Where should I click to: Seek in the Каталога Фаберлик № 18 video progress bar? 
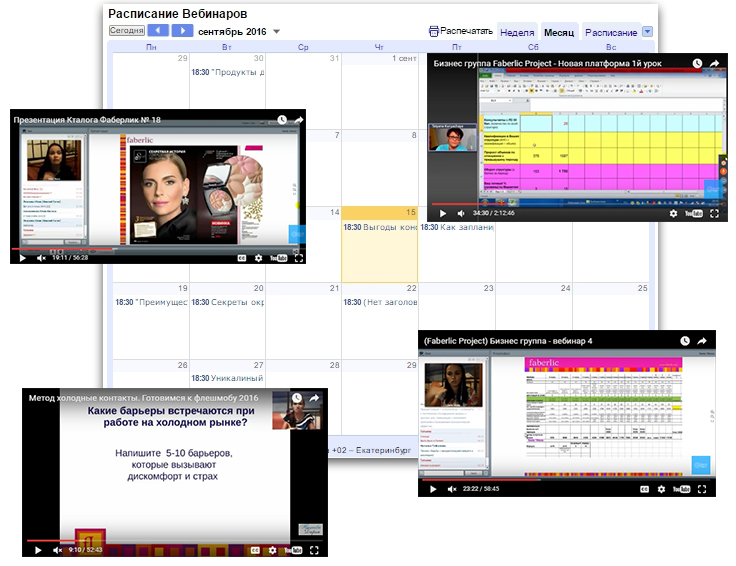click(x=158, y=249)
